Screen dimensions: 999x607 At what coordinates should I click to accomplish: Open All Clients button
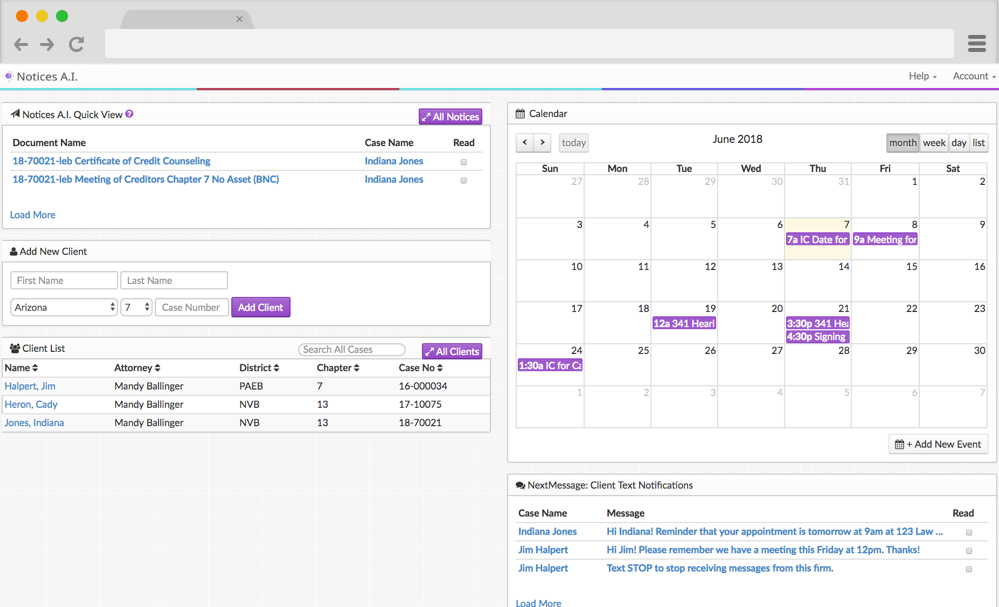452,351
